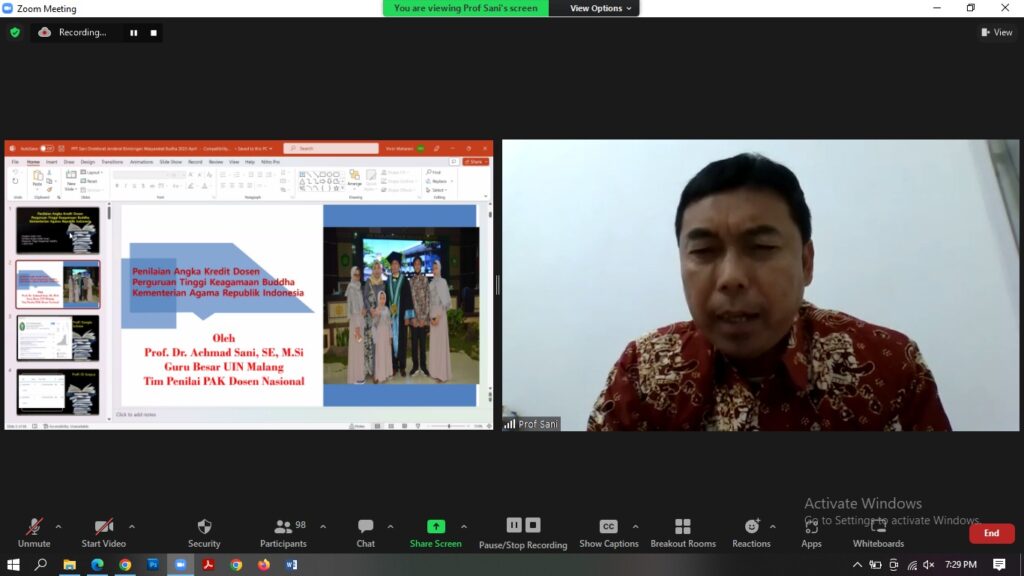Expand the View Options dropdown

tap(601, 8)
